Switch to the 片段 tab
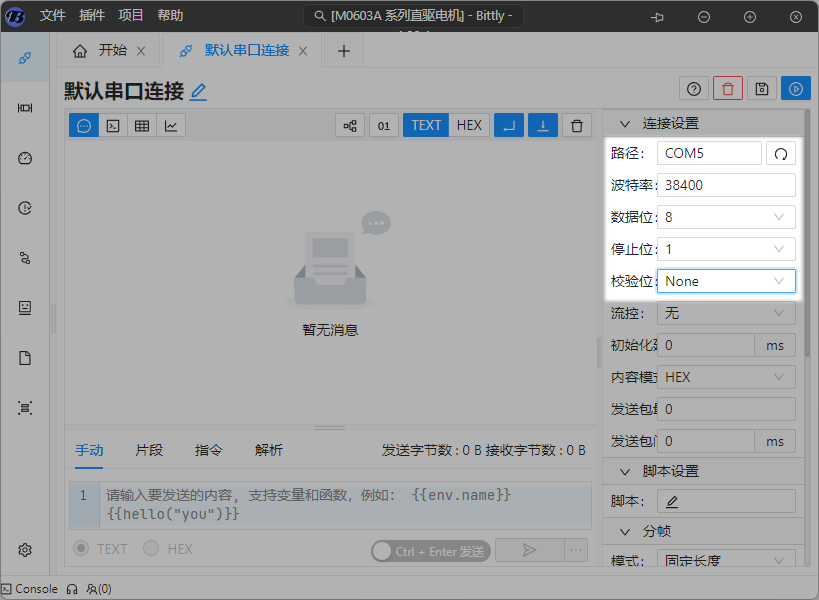The width and height of the screenshot is (819, 600). [x=149, y=450]
